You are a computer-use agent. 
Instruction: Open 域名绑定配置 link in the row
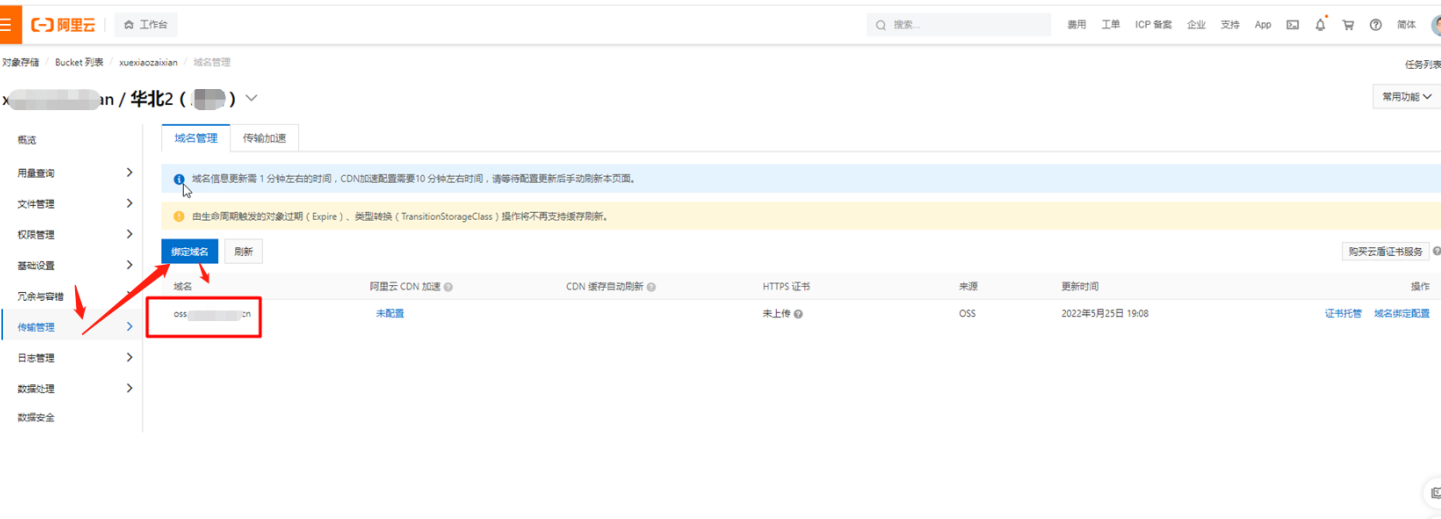[1401, 314]
